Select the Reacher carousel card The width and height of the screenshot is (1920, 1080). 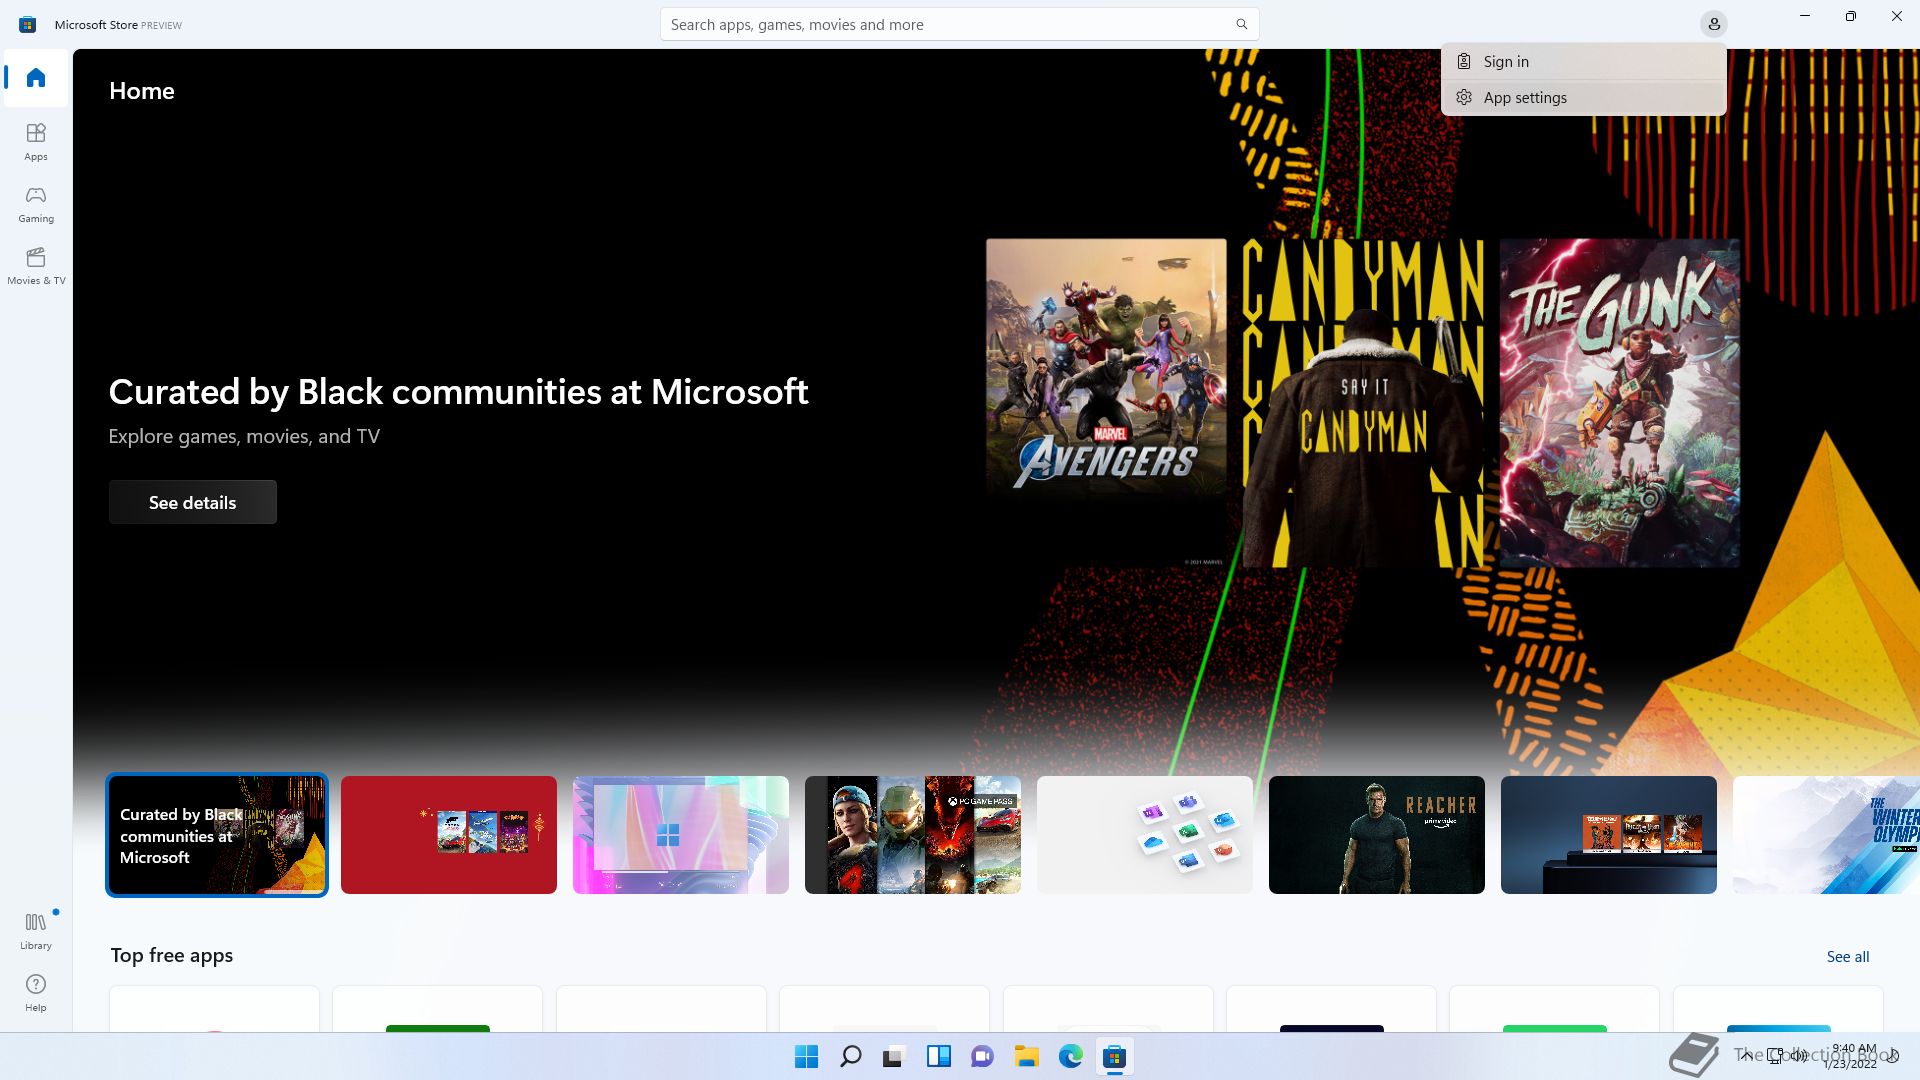[1377, 835]
